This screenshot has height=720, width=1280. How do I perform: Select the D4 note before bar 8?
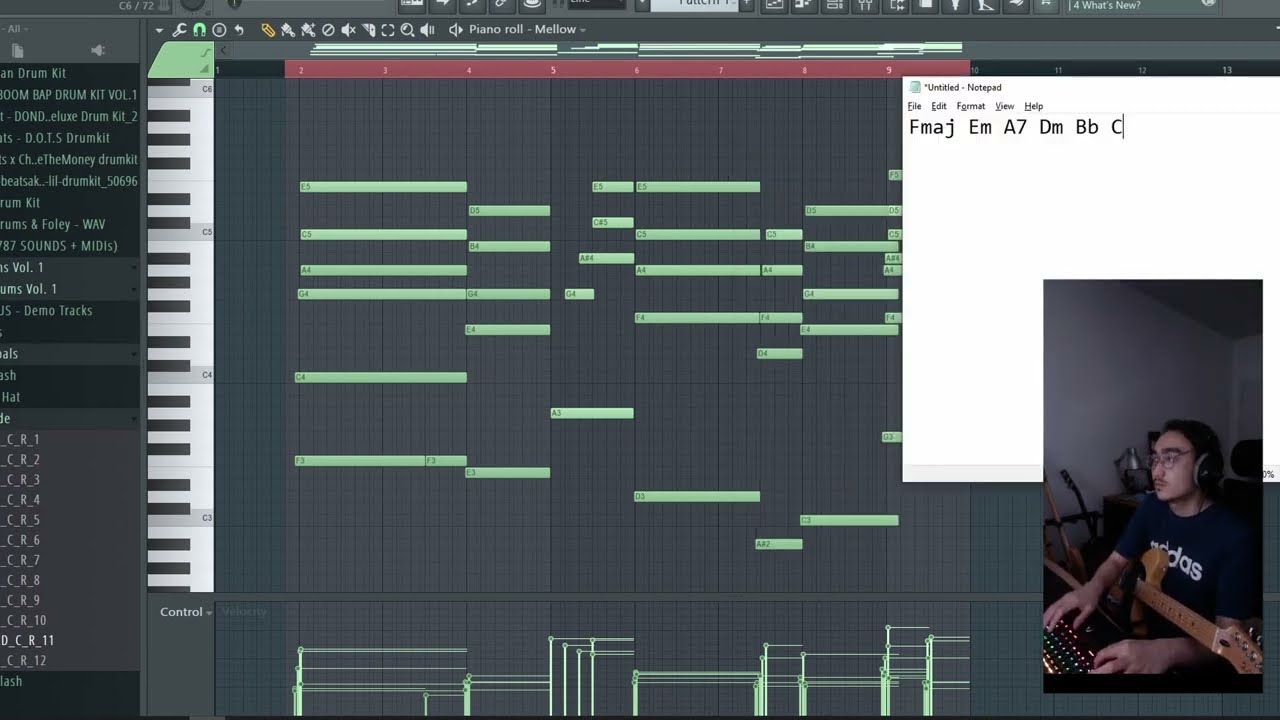(779, 353)
